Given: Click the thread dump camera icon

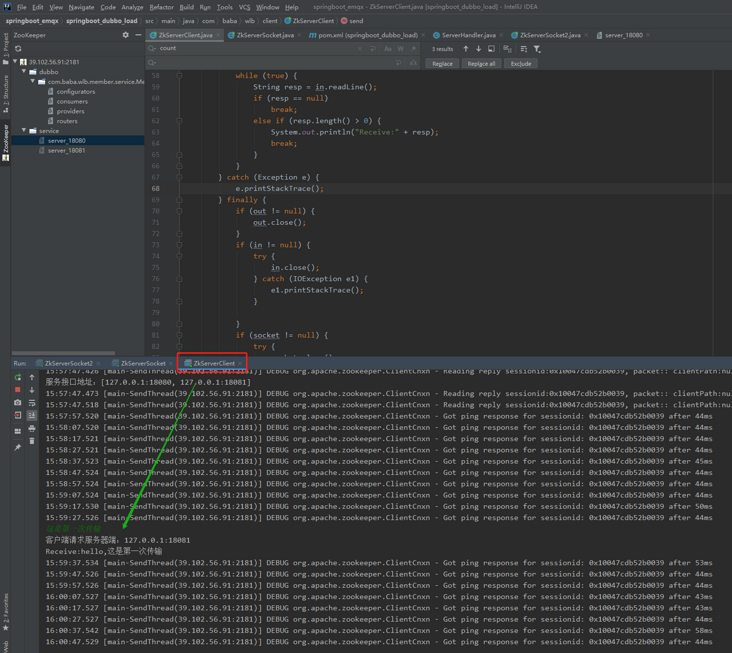Looking at the screenshot, I should coord(18,403).
